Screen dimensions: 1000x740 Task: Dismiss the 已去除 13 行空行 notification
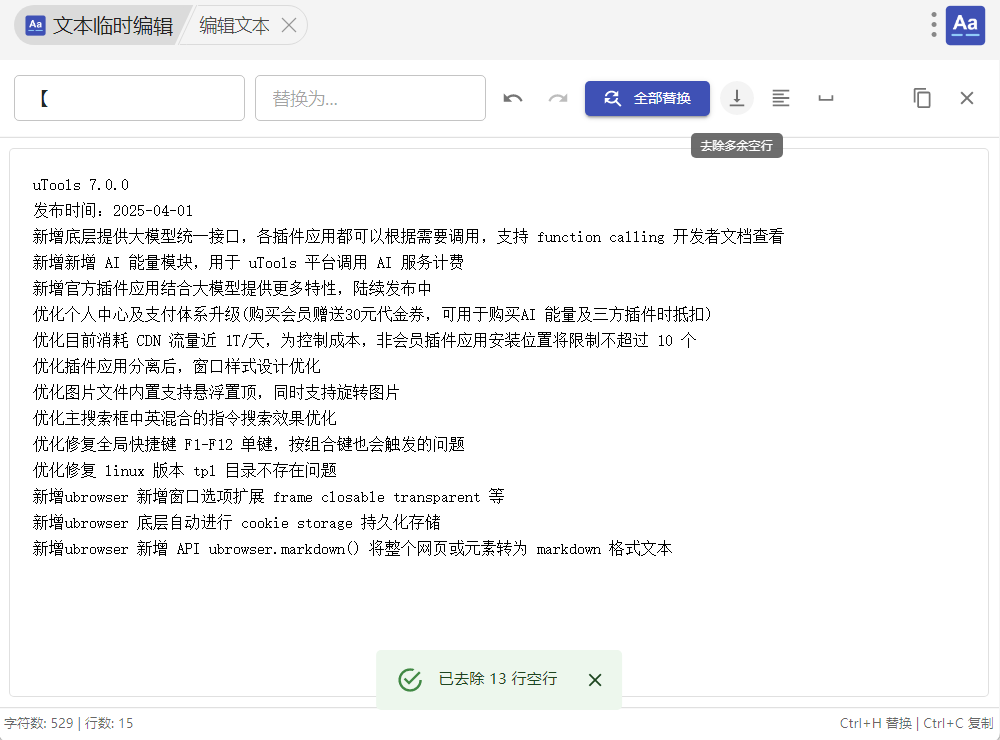pyautogui.click(x=595, y=680)
